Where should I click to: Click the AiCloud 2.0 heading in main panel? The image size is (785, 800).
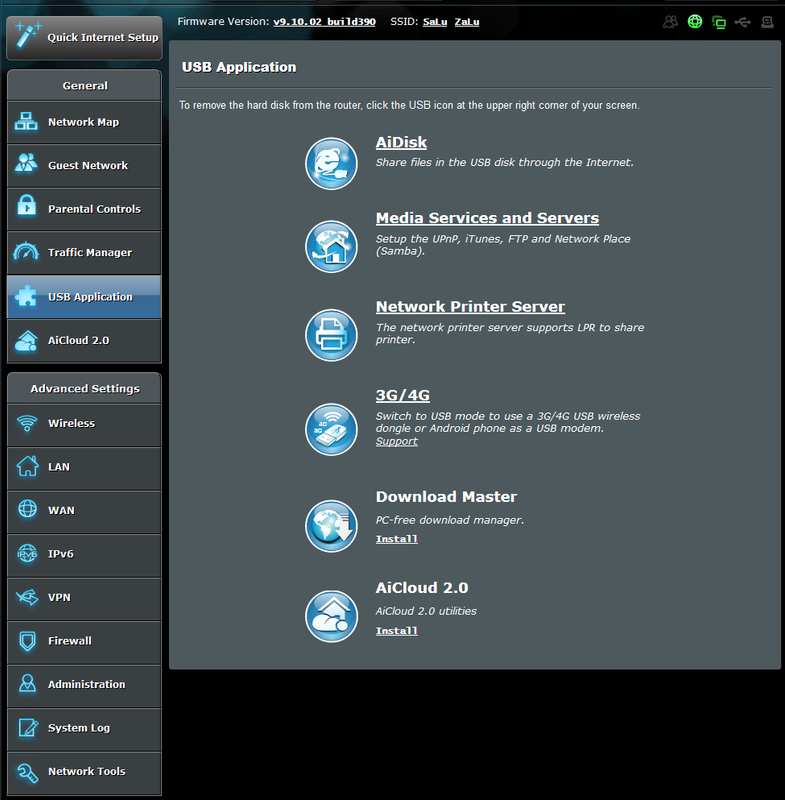click(422, 588)
